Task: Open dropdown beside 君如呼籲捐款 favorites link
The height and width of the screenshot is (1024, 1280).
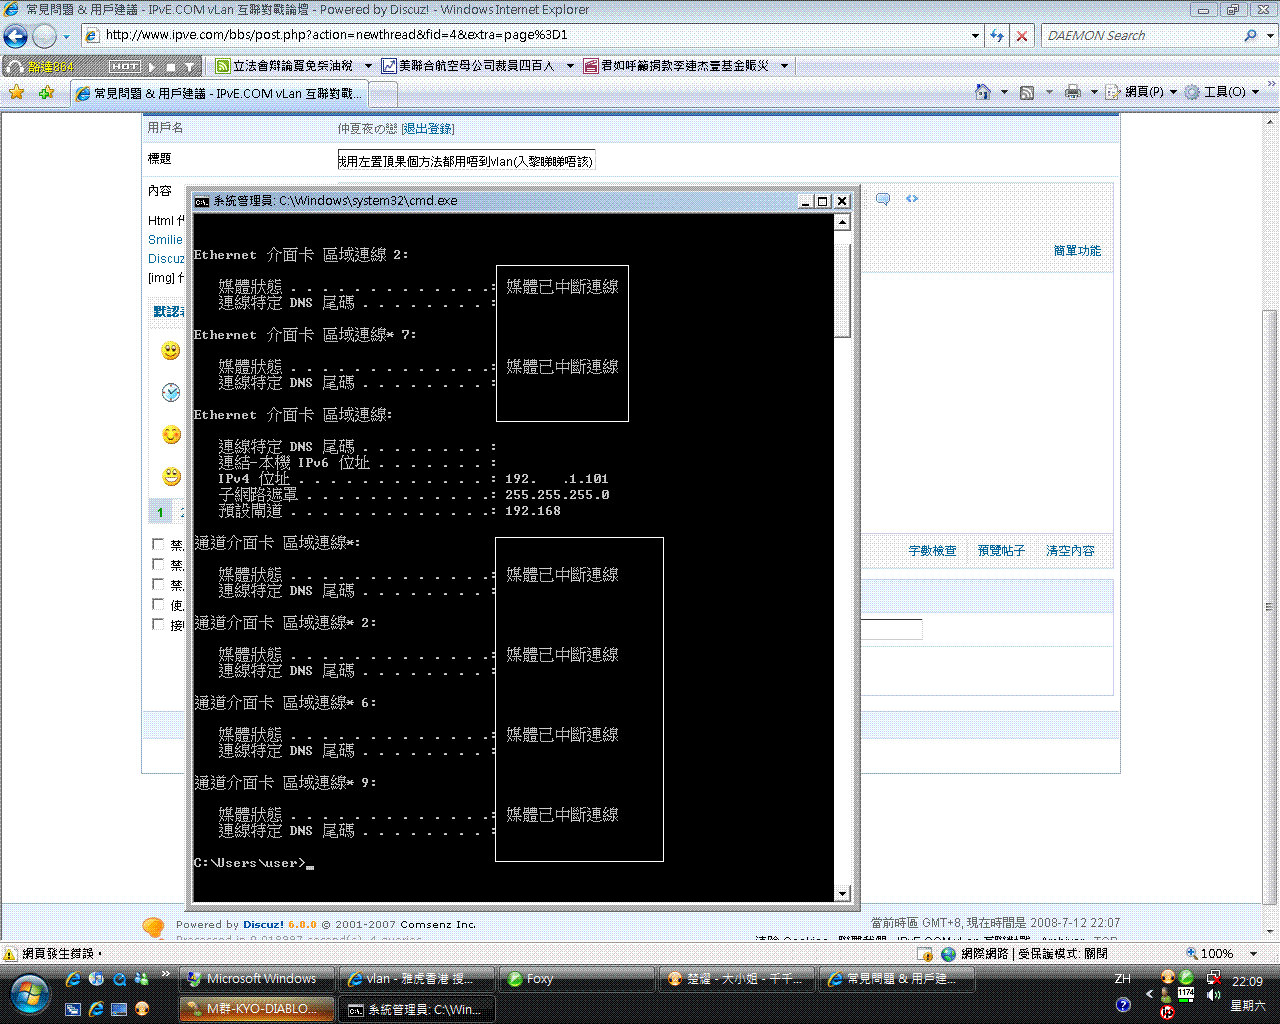Action: 786,64
